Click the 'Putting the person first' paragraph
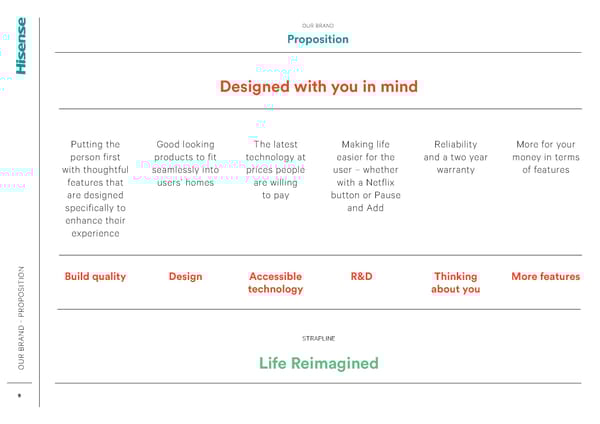This screenshot has width=600, height=424. click(97, 189)
